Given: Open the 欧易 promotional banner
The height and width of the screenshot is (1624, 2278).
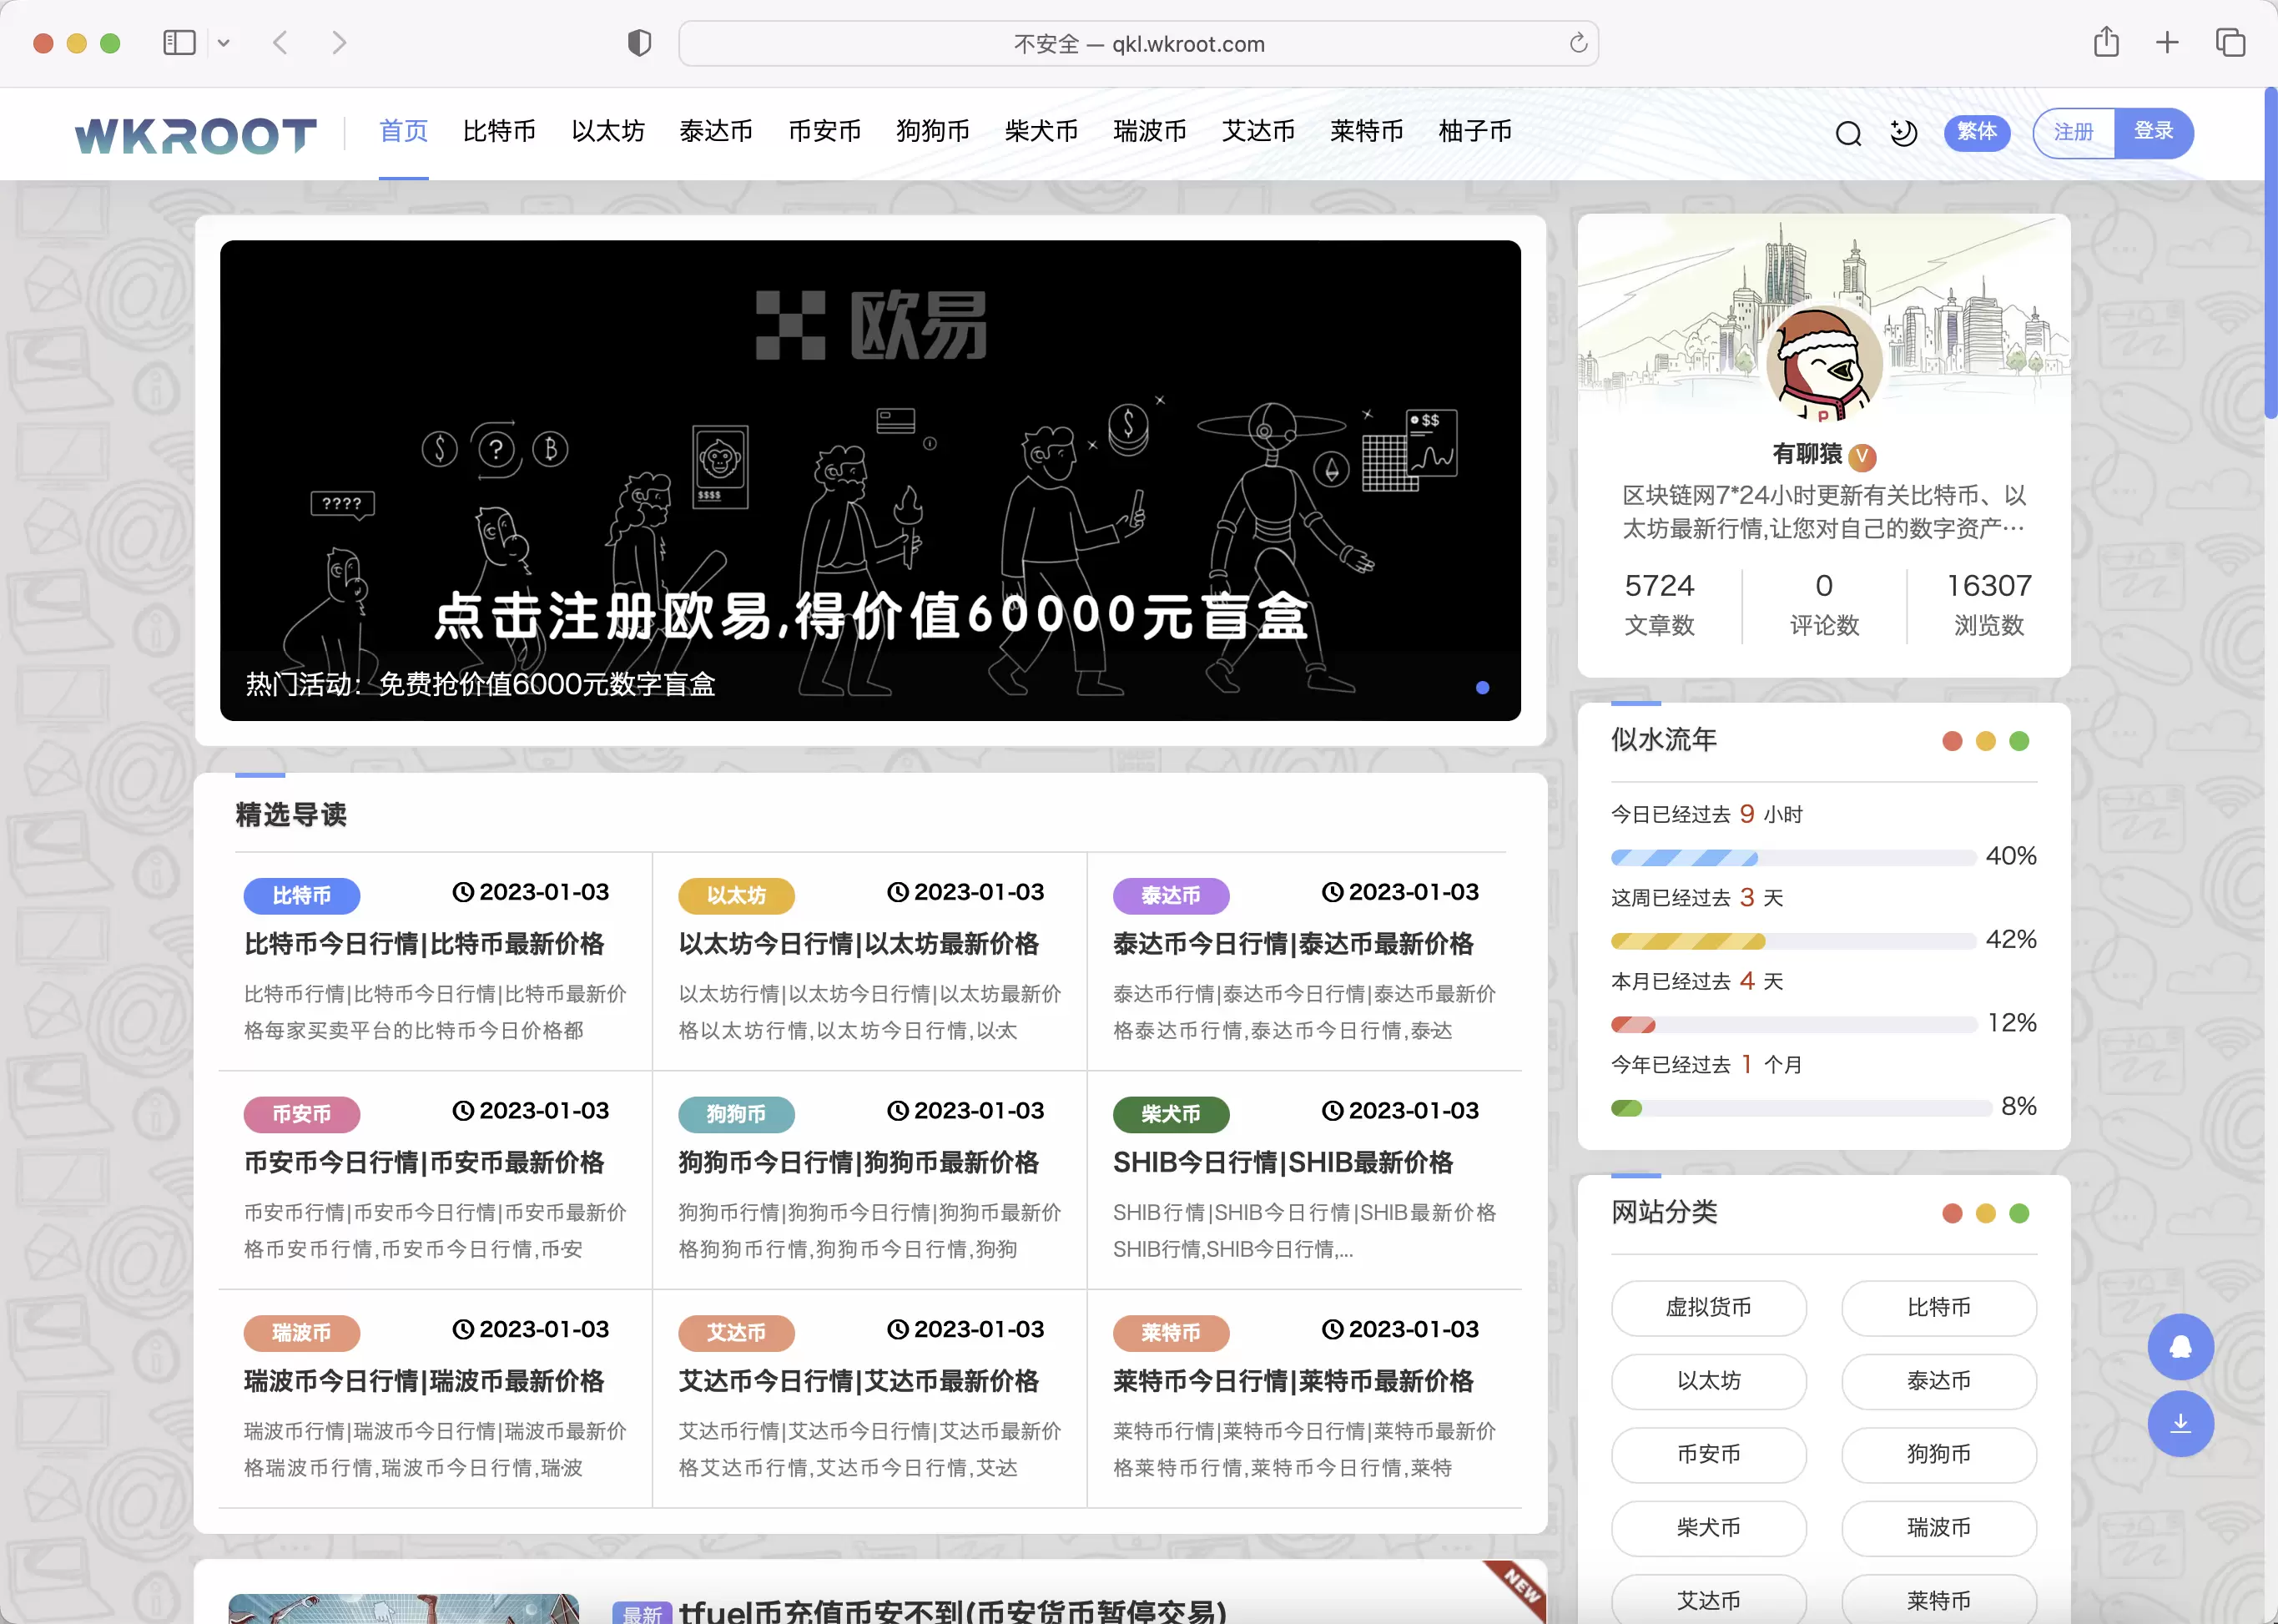Looking at the screenshot, I should pyautogui.click(x=870, y=480).
